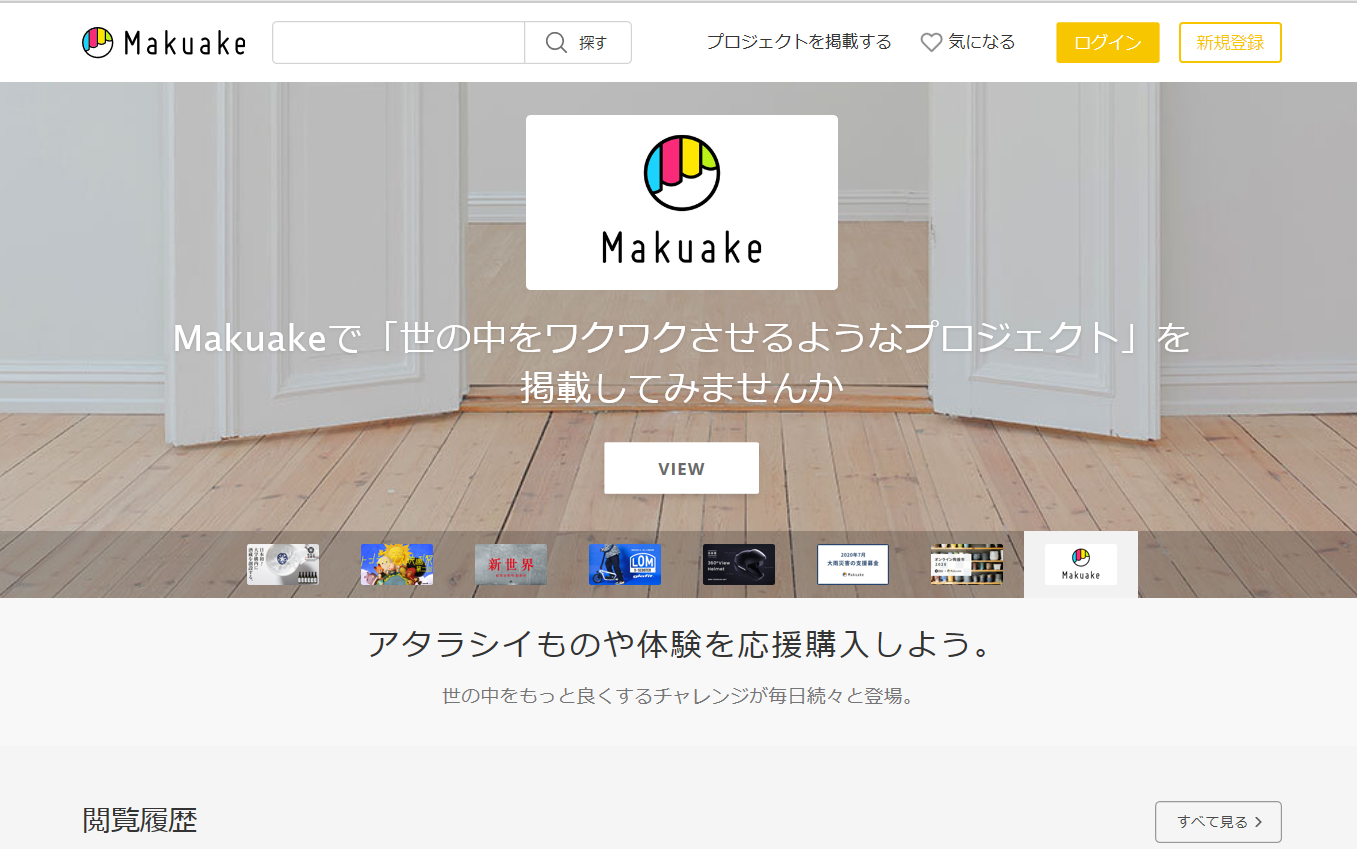Image resolution: width=1357 pixels, height=849 pixels.
Task: Select the 大雨災害の支援募金 carousel thumbnail
Action: [853, 565]
